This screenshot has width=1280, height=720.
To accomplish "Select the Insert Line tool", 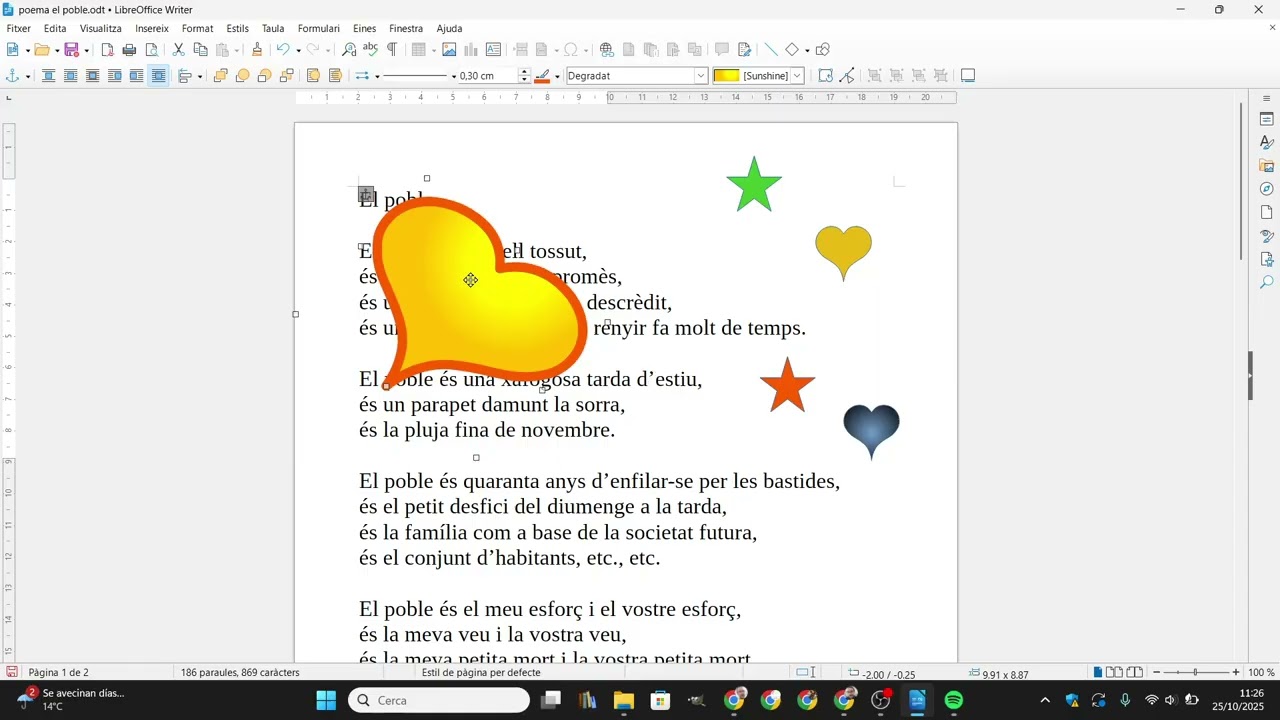I will tap(770, 50).
